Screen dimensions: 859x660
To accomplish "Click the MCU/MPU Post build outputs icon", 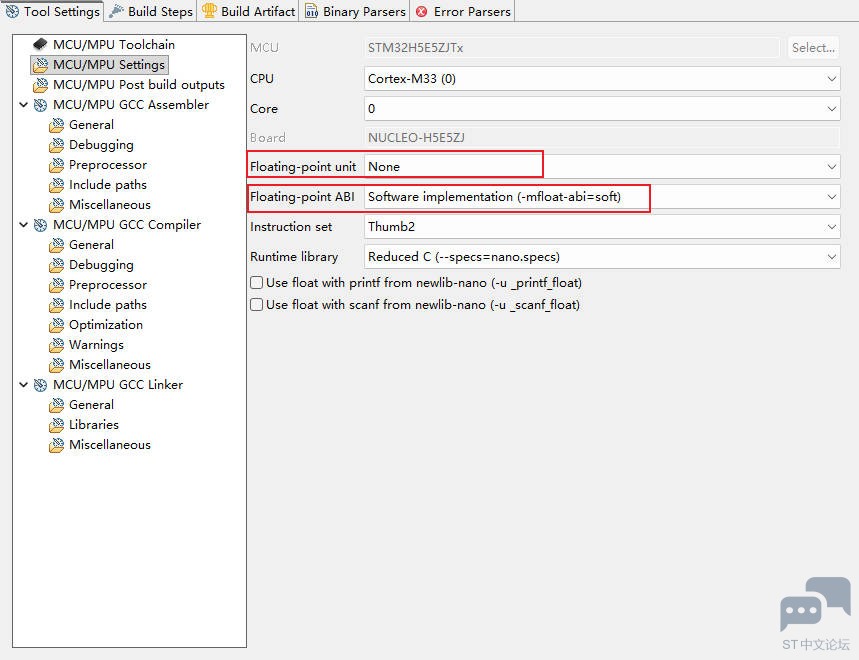I will pyautogui.click(x=40, y=85).
